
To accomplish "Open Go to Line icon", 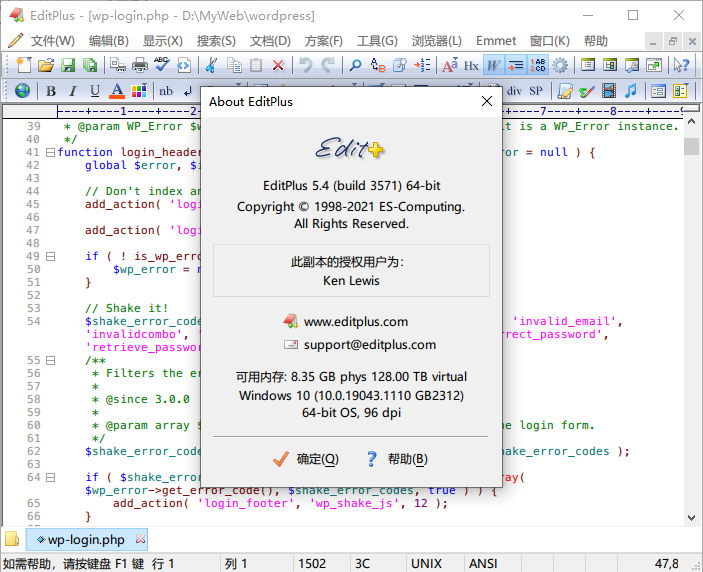I will tap(422, 65).
